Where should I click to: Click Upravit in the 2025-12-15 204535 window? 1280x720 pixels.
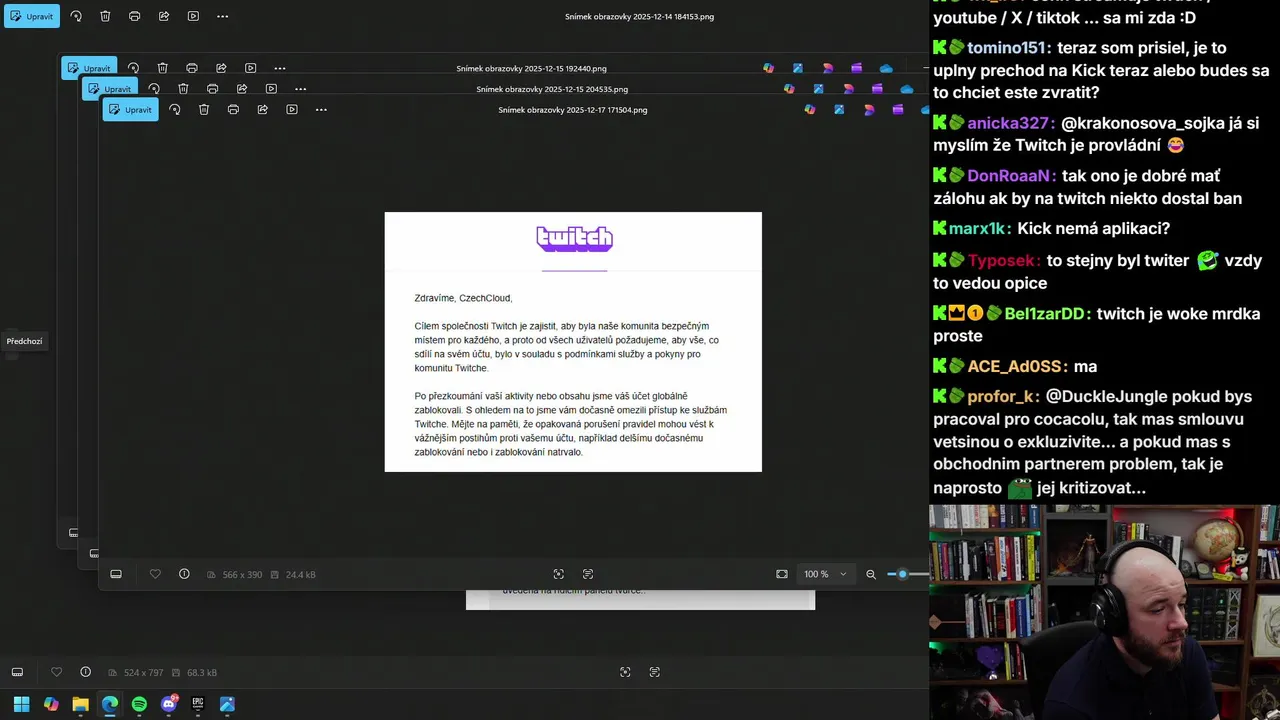[x=110, y=89]
